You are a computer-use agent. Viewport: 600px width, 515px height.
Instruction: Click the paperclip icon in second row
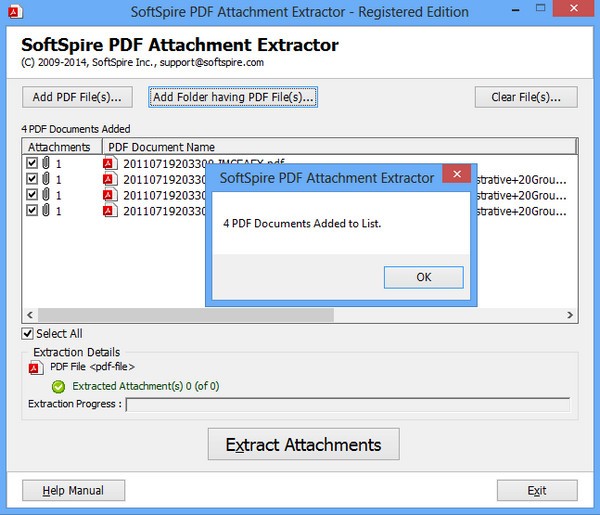coord(46,179)
